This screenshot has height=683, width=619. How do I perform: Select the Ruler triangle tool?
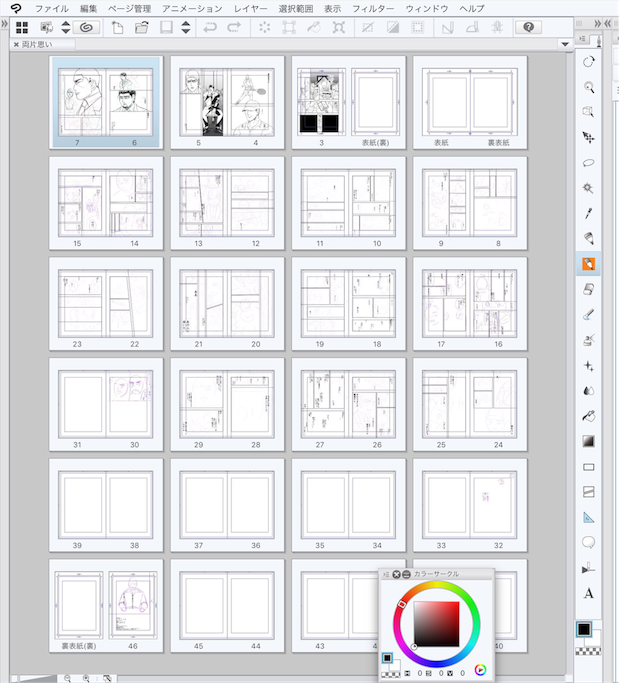[x=588, y=517]
